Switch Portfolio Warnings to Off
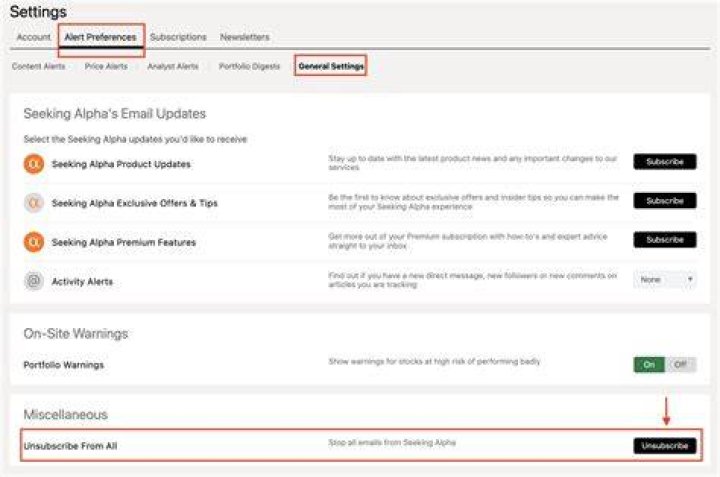 681,365
